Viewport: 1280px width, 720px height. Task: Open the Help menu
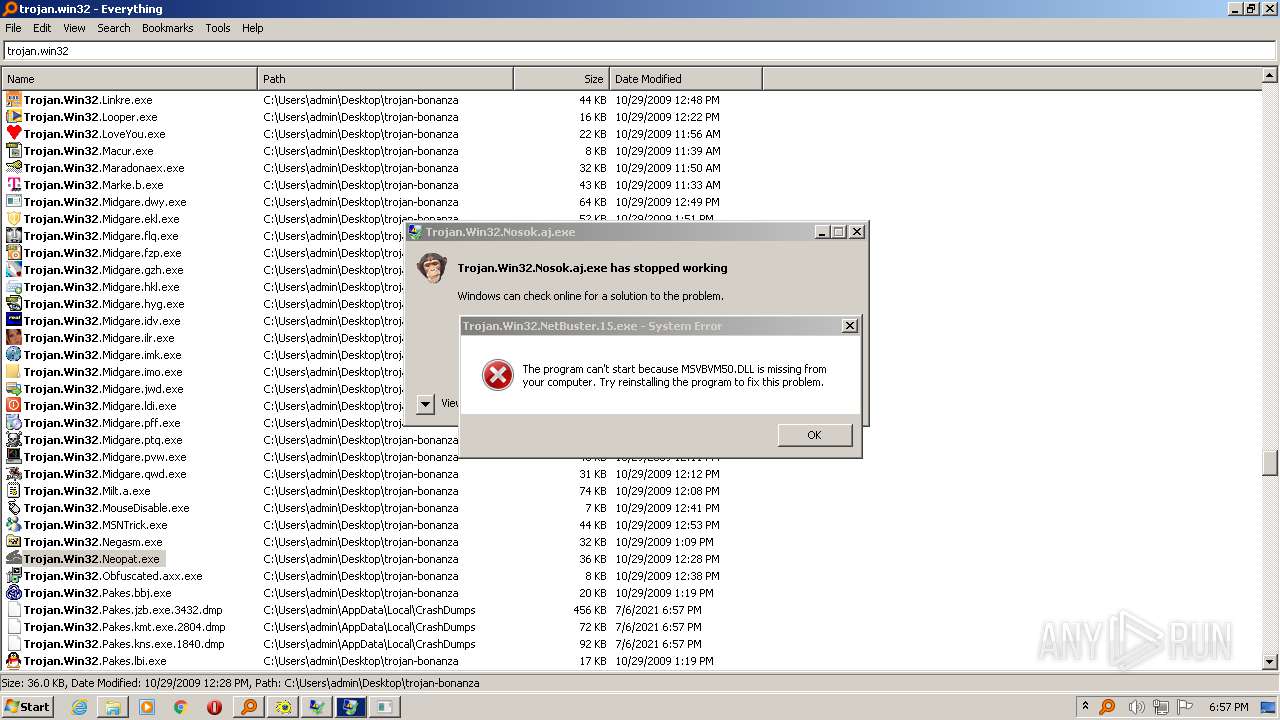(x=253, y=28)
